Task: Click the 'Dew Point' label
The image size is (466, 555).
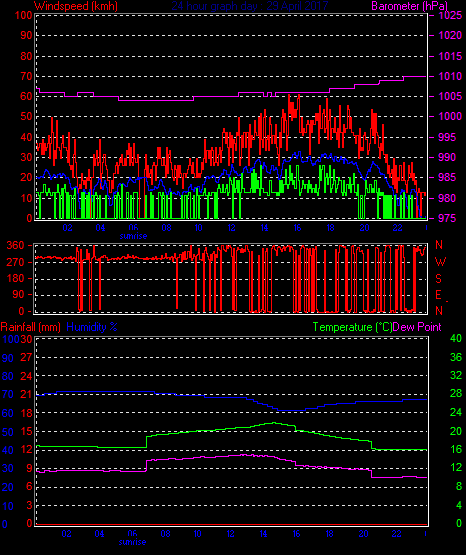Action: (417, 327)
